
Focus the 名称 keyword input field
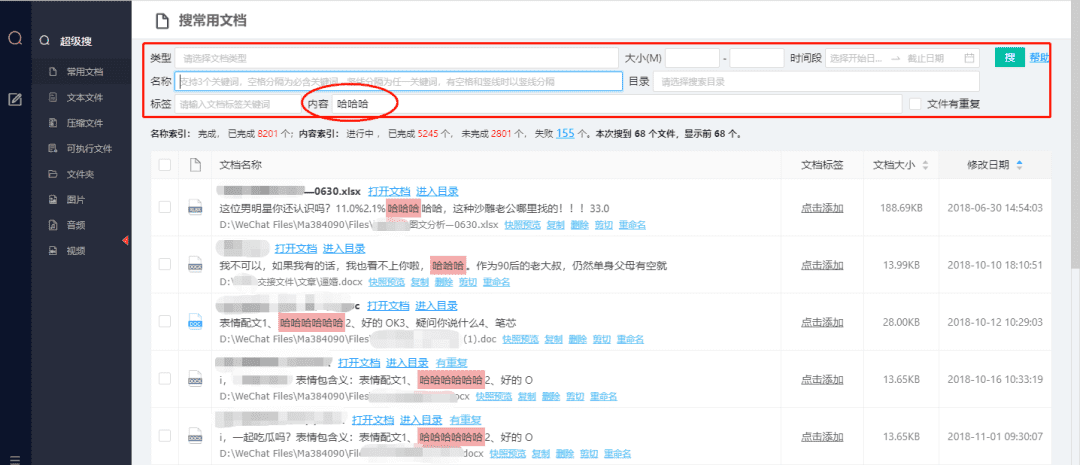[x=399, y=81]
